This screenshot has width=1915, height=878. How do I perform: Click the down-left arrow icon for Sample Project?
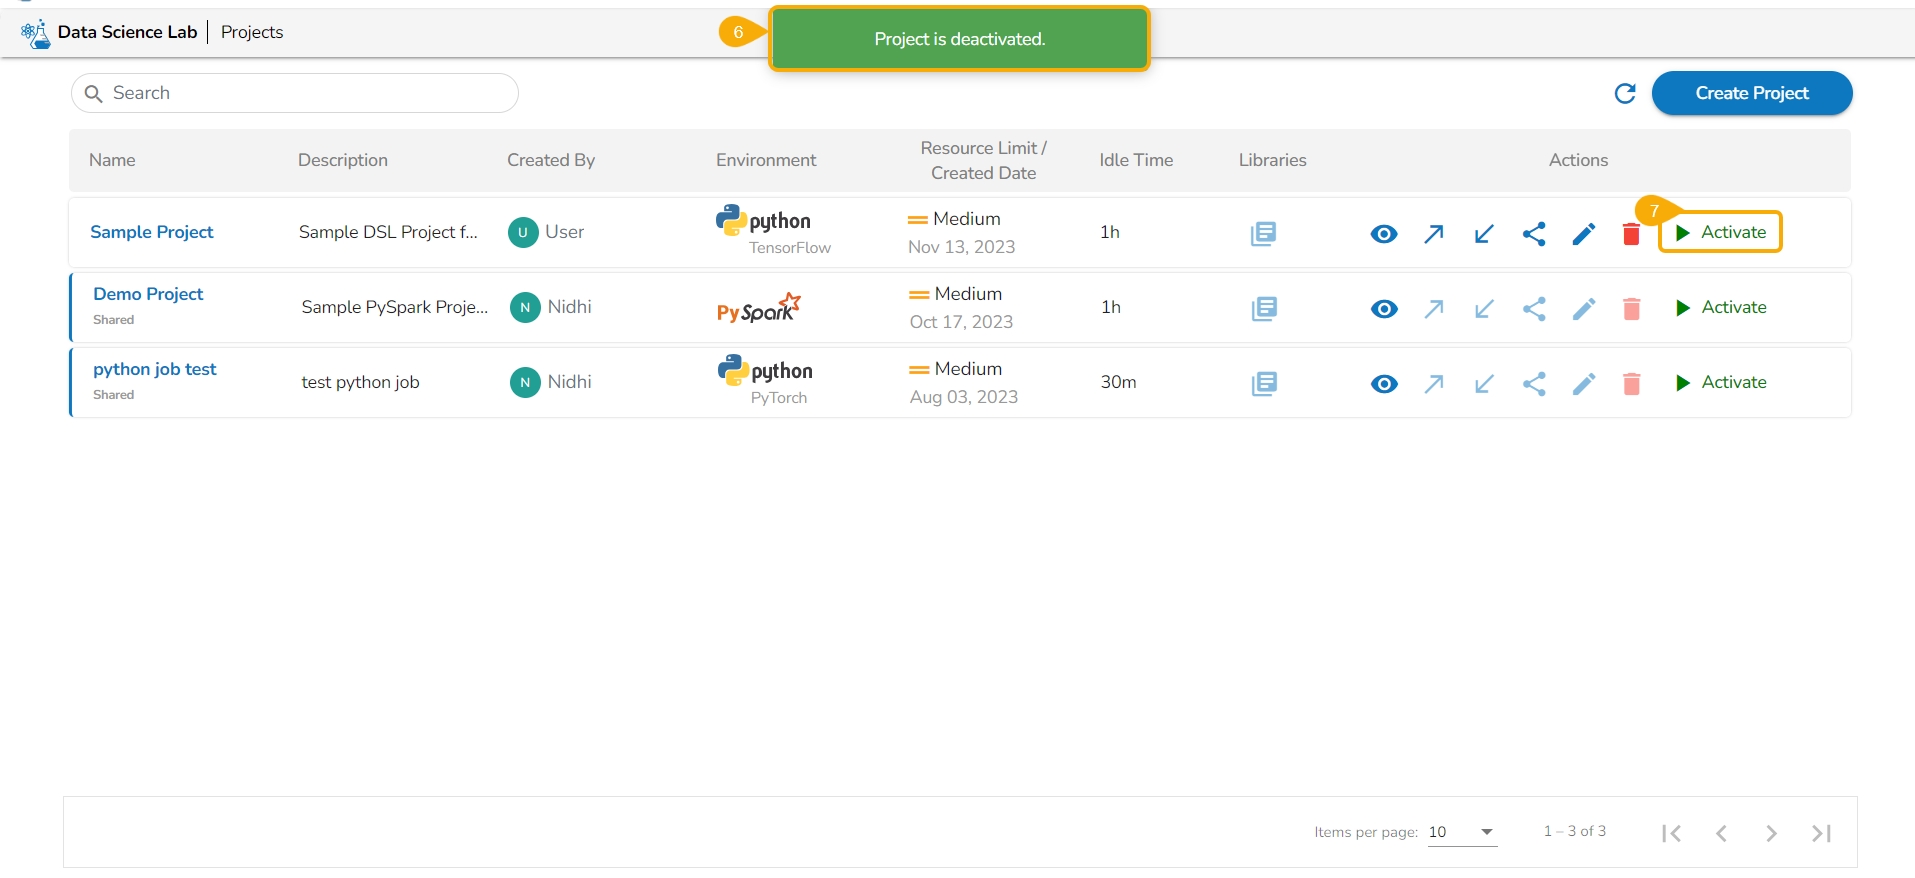coord(1484,234)
